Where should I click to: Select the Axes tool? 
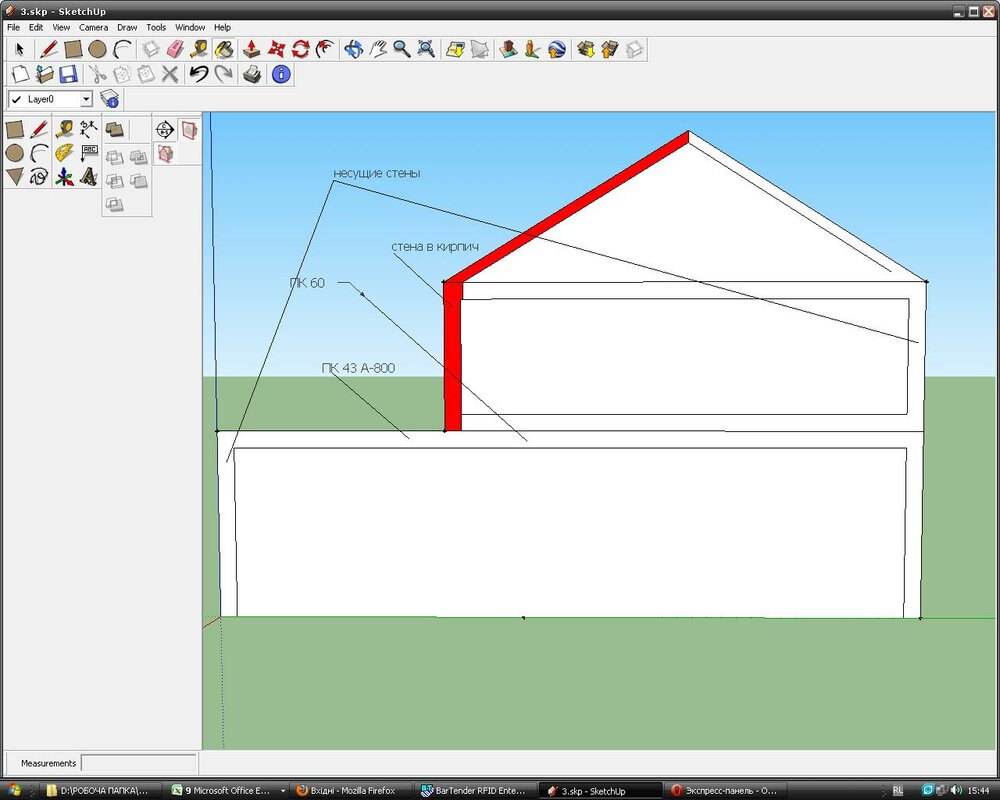pos(64,177)
